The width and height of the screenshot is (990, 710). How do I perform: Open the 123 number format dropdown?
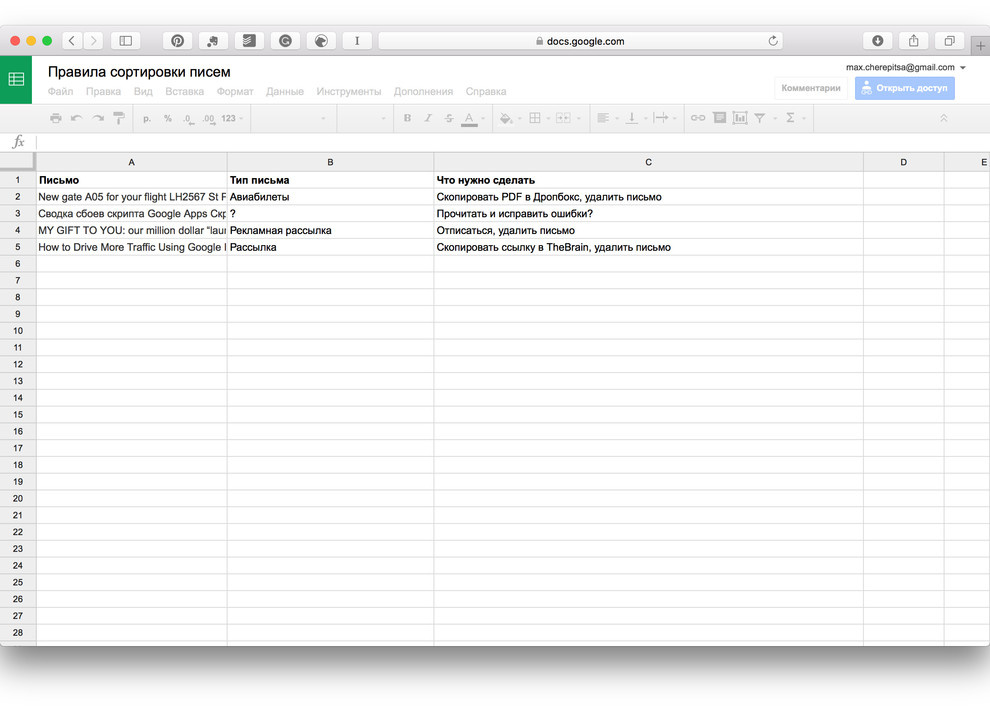232,118
